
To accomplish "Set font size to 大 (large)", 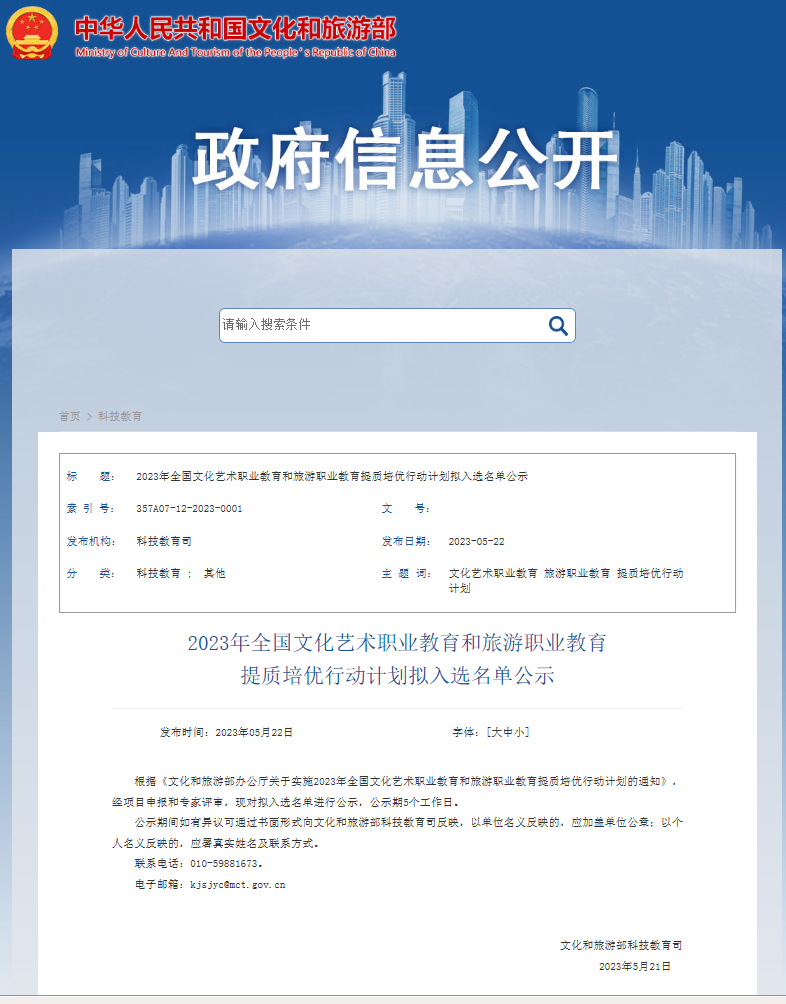I will click(x=495, y=732).
